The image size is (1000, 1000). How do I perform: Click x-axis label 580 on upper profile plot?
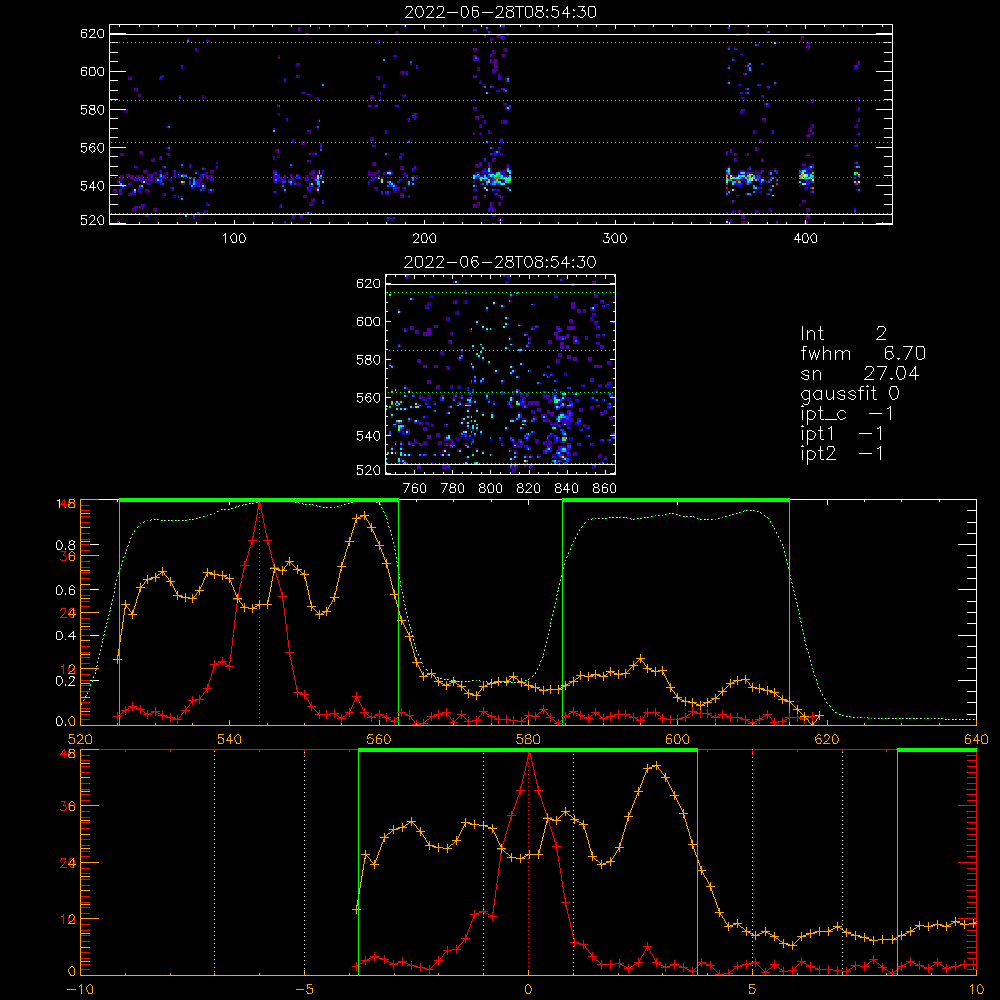(528, 739)
